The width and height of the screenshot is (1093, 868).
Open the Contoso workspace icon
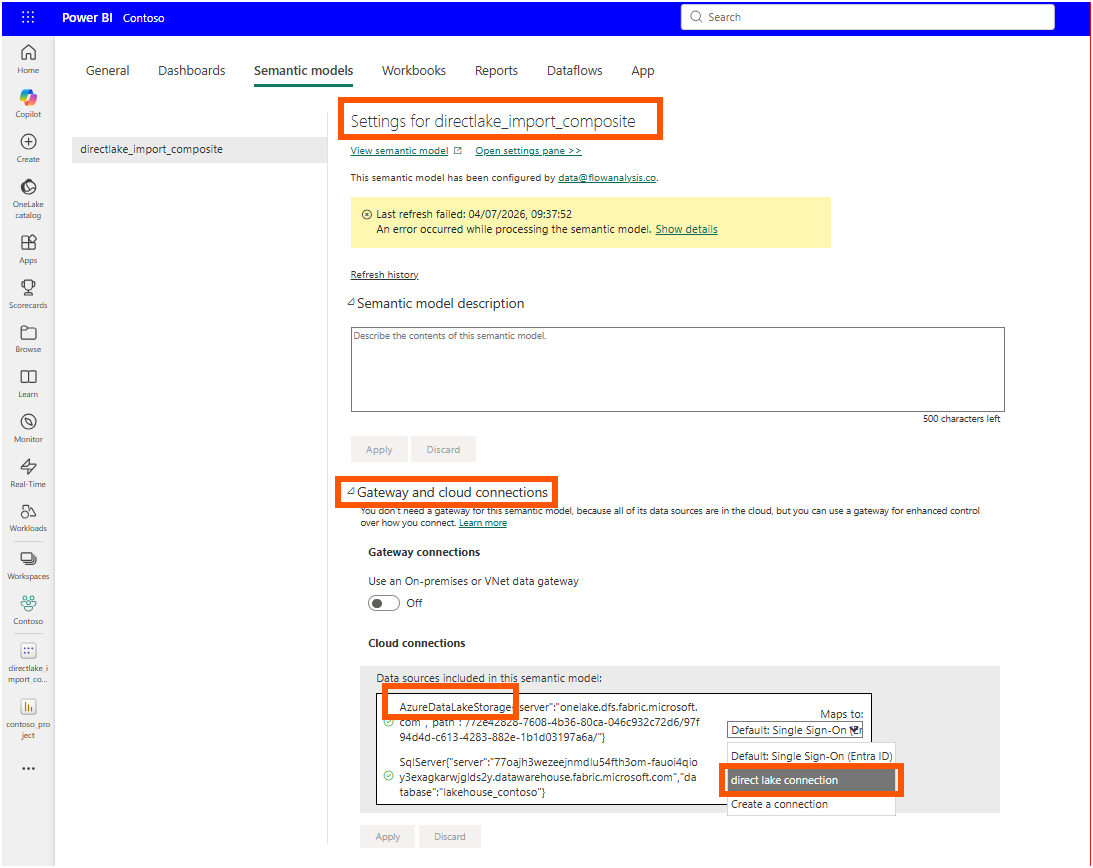point(28,603)
